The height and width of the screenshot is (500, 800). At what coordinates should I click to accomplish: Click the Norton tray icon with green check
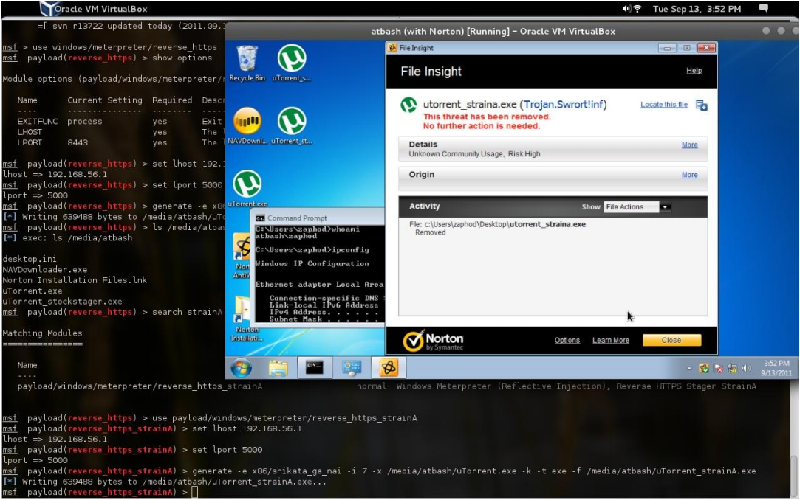(x=704, y=368)
